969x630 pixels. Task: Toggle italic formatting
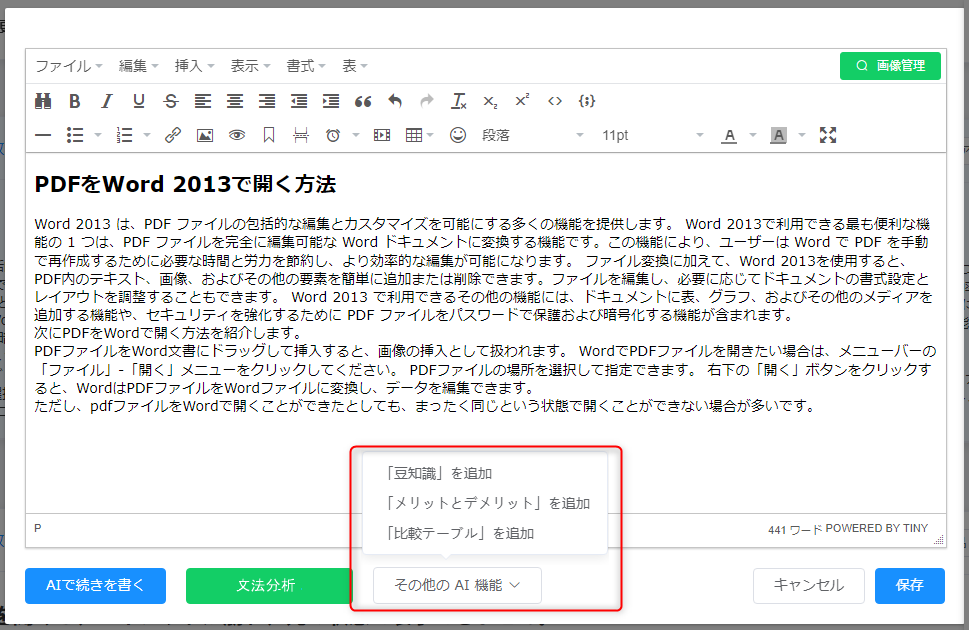[107, 101]
